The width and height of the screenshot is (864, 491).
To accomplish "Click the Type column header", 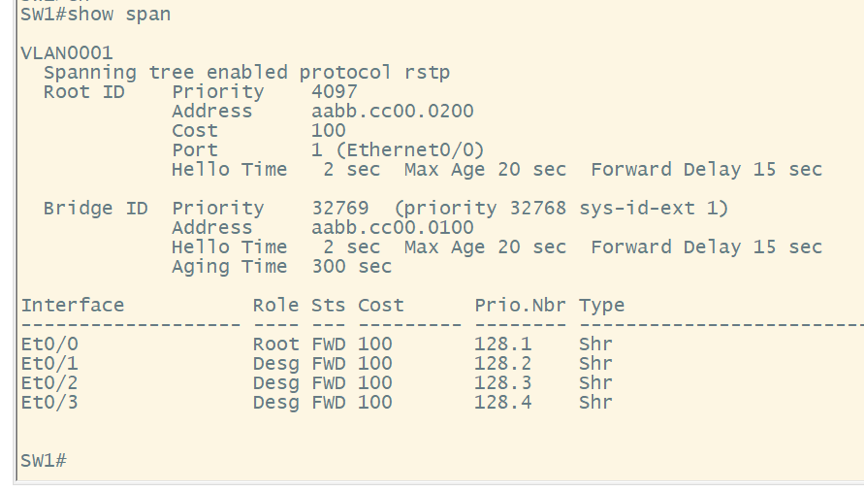I will pos(601,305).
